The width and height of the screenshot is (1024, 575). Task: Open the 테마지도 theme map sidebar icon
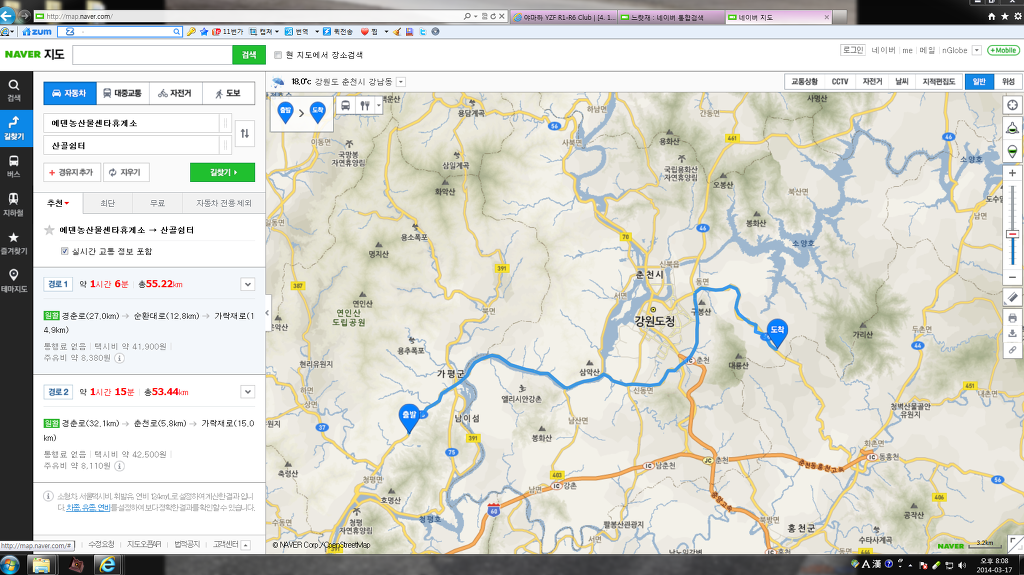click(14, 280)
